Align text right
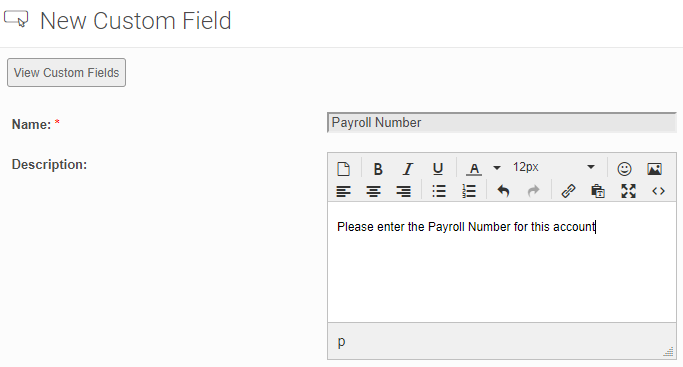Viewport: 683px width, 367px height. click(x=403, y=191)
